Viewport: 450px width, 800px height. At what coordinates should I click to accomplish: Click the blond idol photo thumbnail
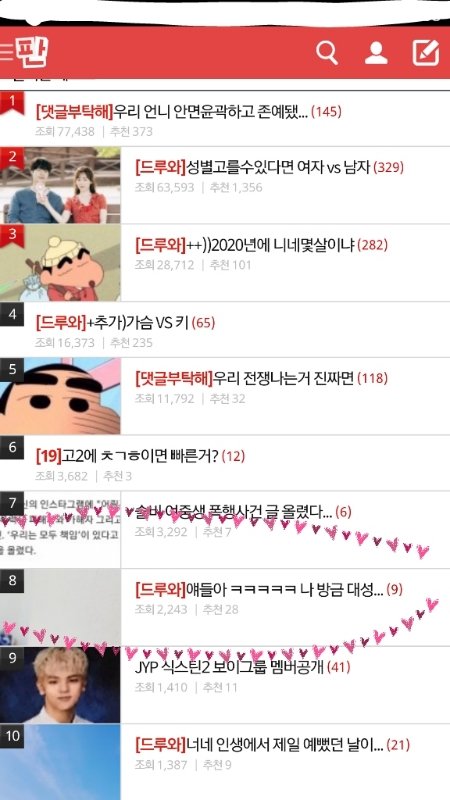[60, 685]
